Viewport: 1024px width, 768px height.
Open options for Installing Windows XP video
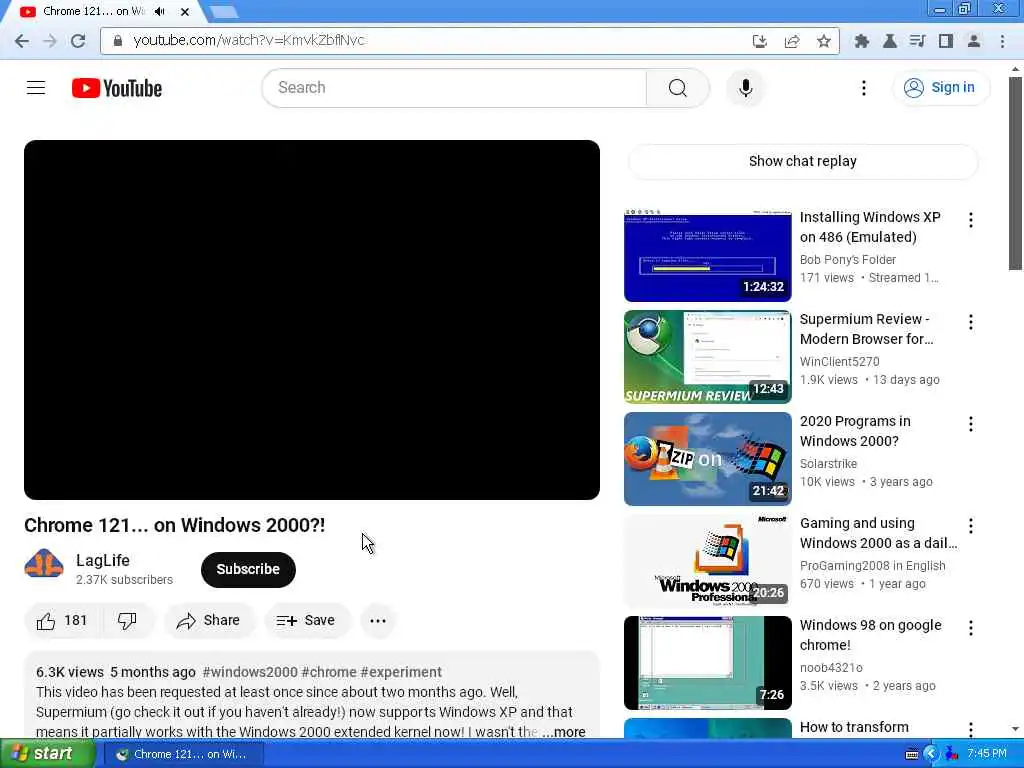970,220
